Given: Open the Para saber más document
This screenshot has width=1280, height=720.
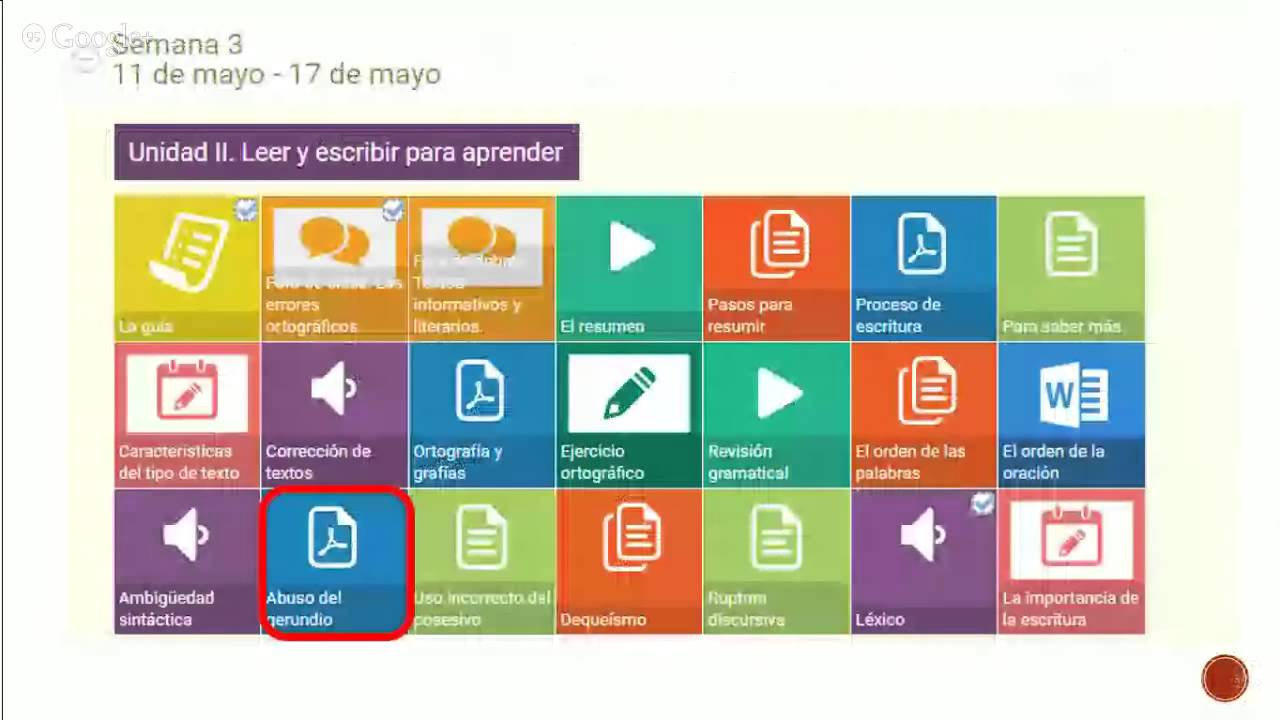Looking at the screenshot, I should pos(1071,268).
